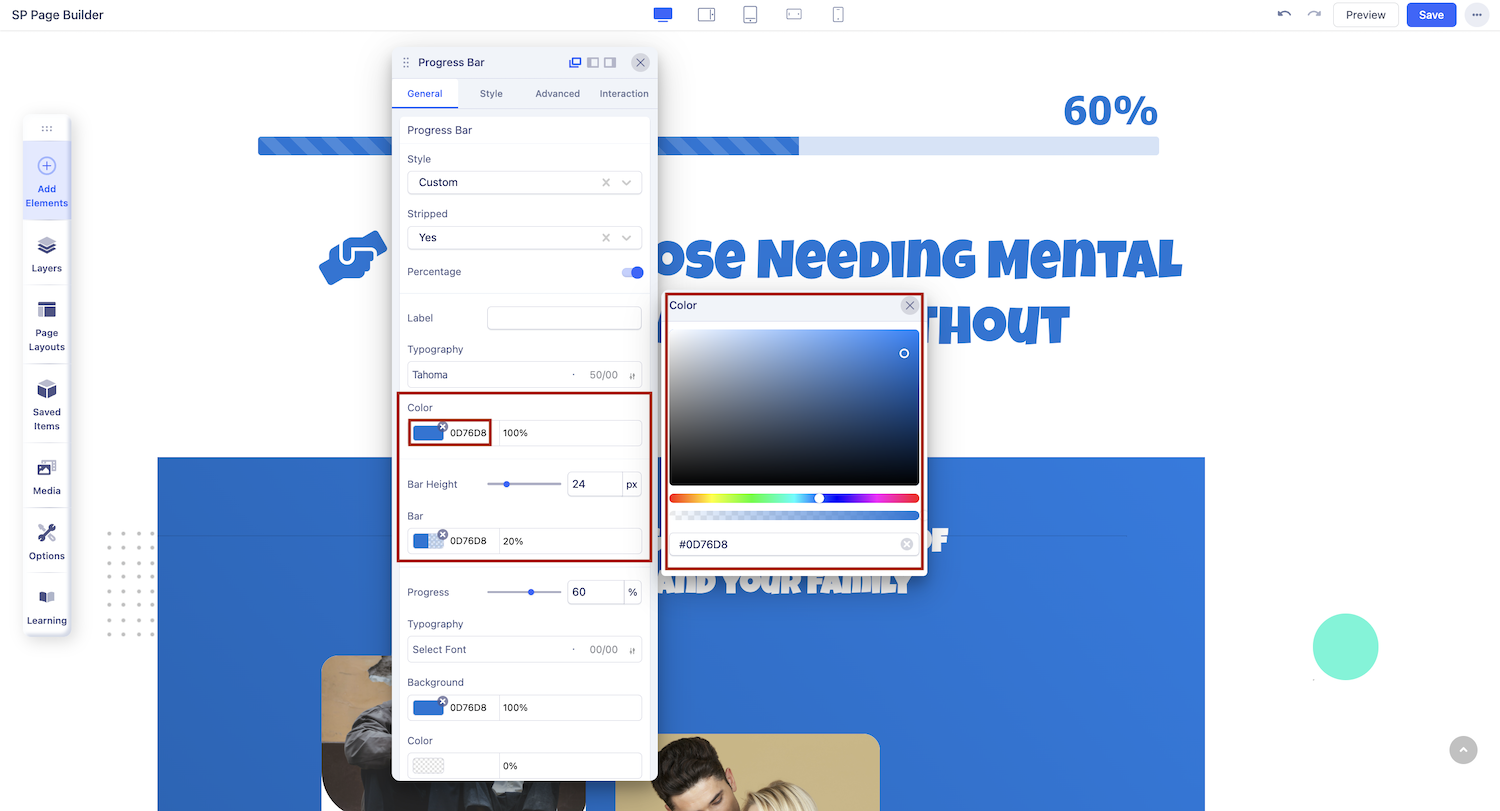Open the Media library icon

(x=47, y=476)
